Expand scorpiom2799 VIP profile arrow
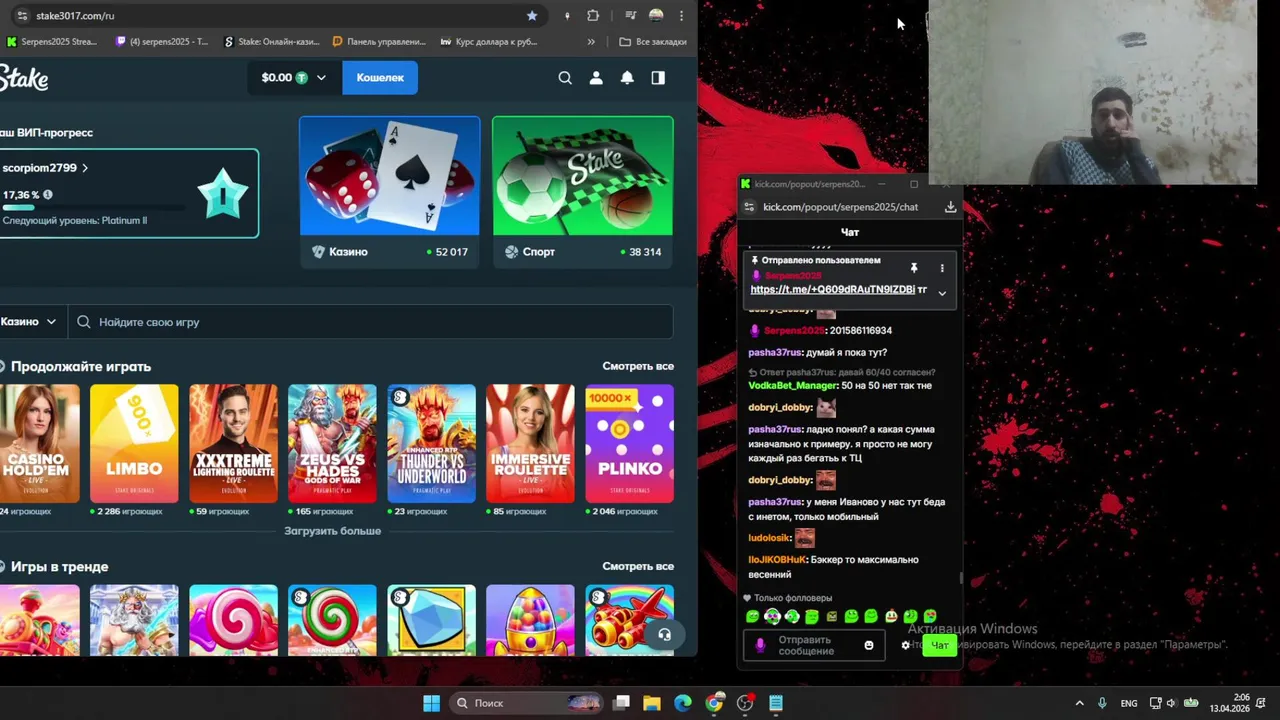Image resolution: width=1280 pixels, height=720 pixels. 85,168
